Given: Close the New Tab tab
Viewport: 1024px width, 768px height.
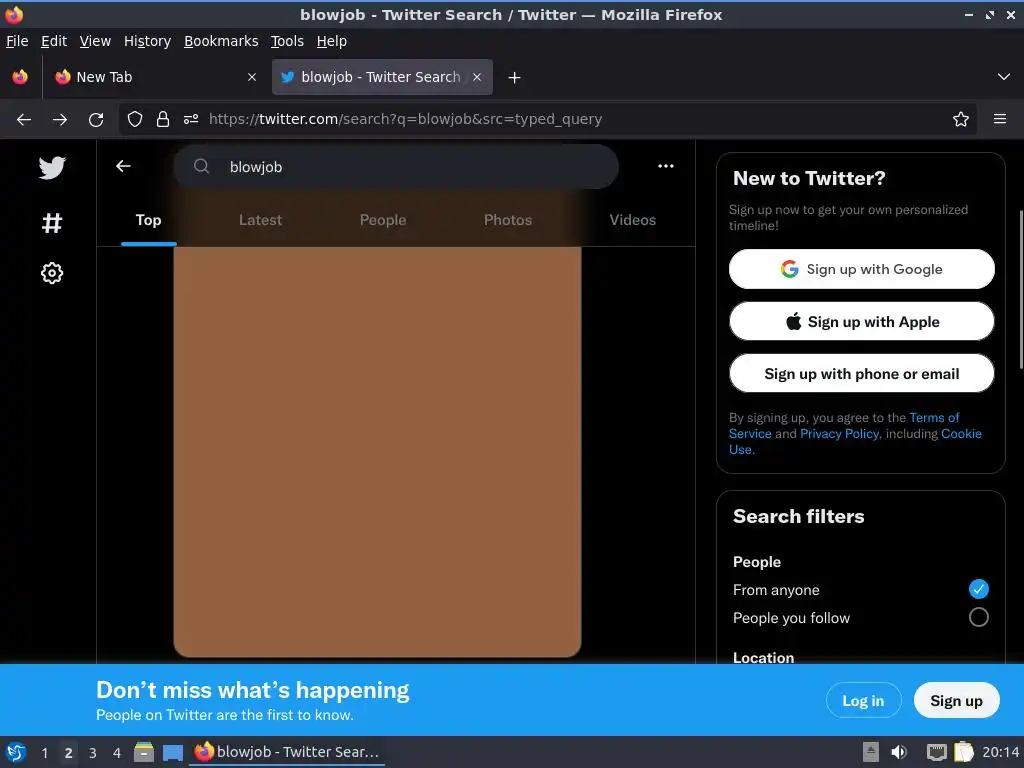Looking at the screenshot, I should [252, 77].
